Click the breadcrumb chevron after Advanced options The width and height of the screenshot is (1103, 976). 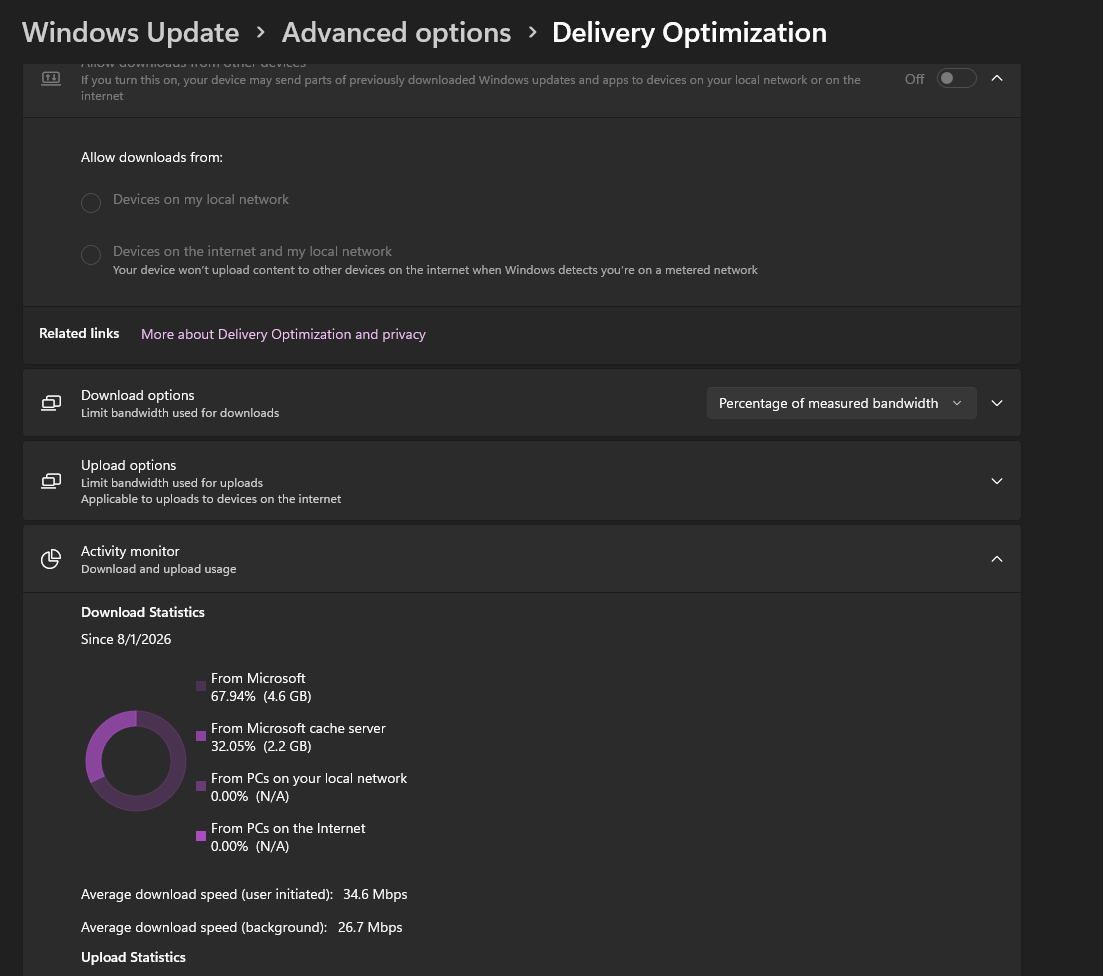(x=532, y=32)
